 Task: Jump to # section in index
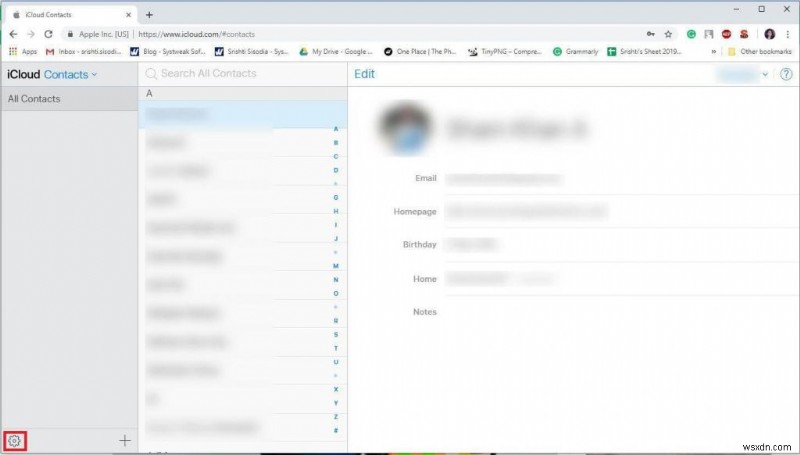point(336,431)
